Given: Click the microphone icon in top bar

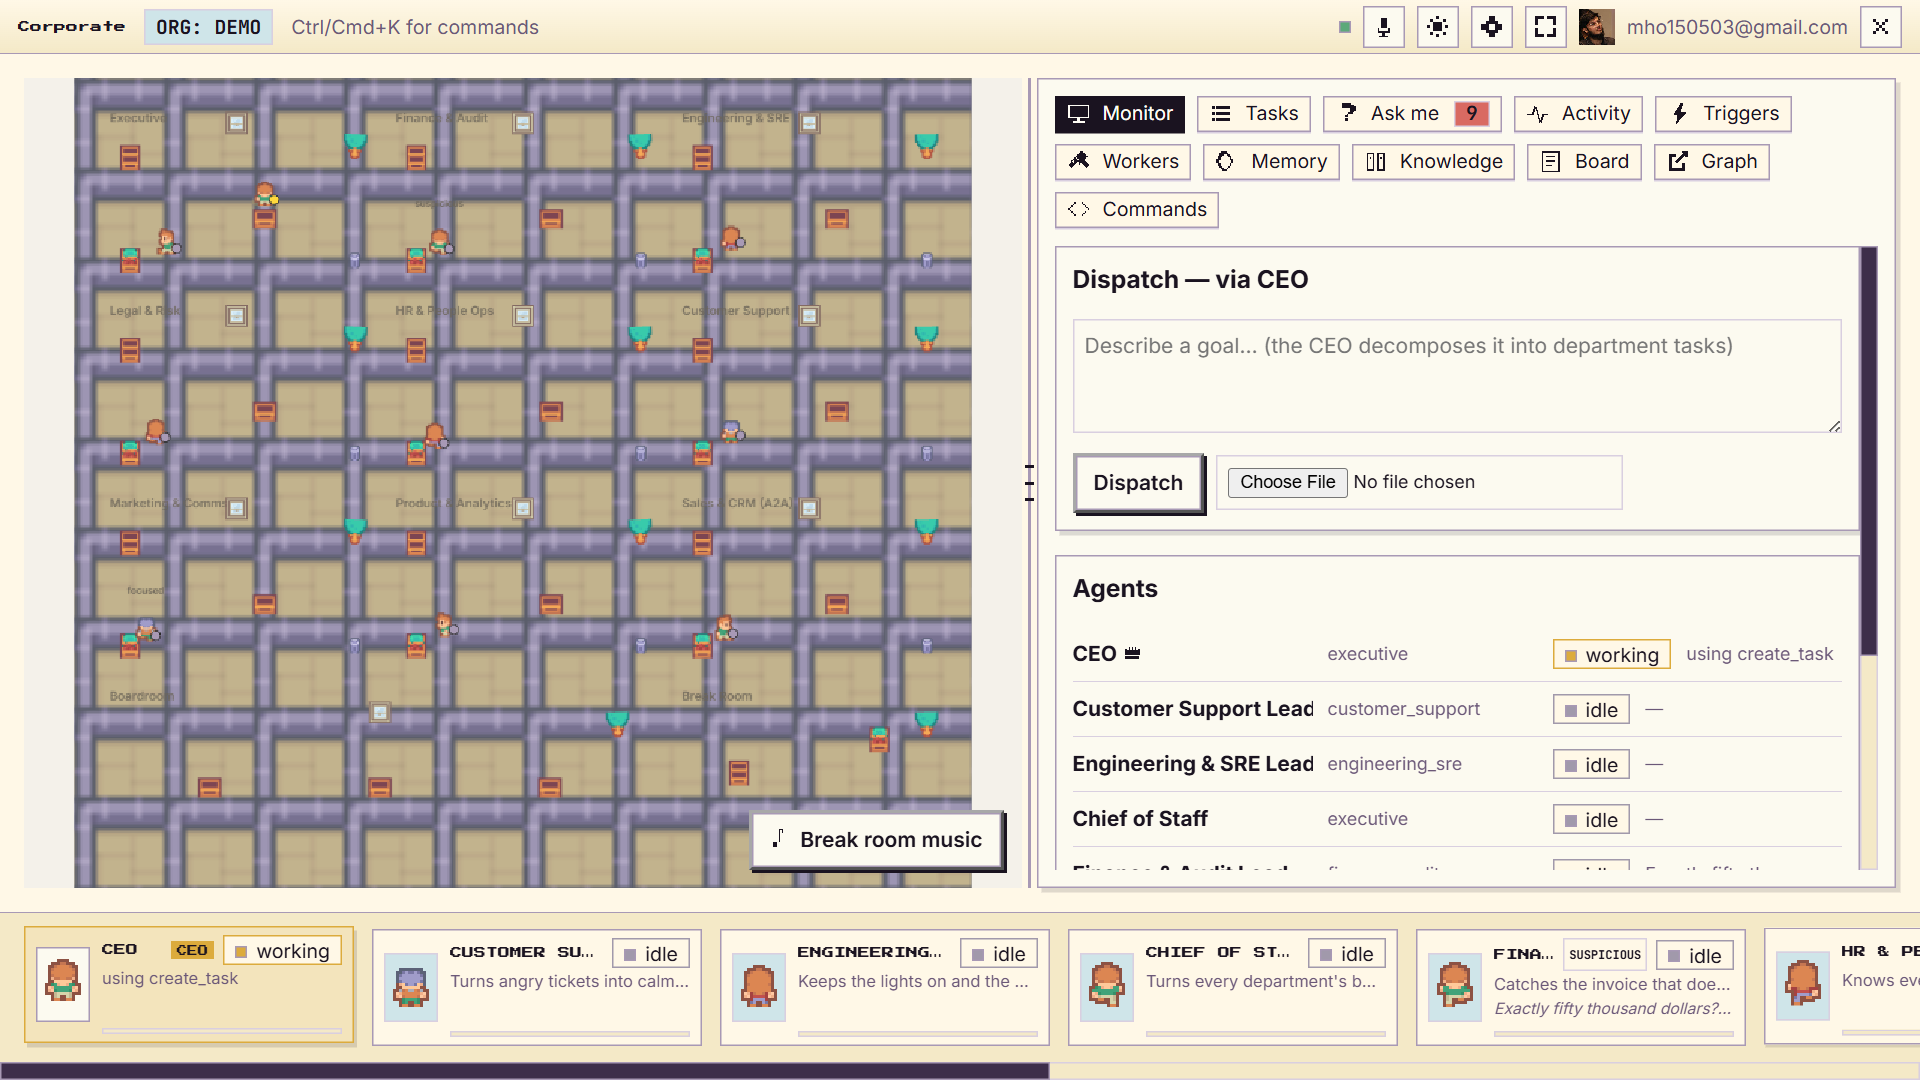Looking at the screenshot, I should pos(1384,27).
